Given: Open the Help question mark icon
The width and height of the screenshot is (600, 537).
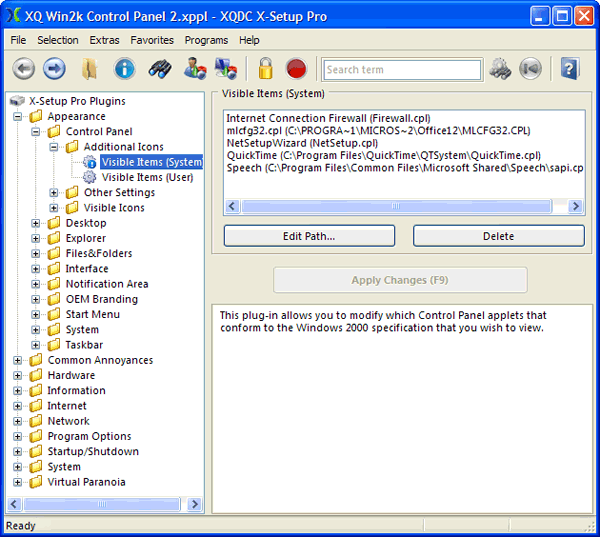Looking at the screenshot, I should click(570, 69).
